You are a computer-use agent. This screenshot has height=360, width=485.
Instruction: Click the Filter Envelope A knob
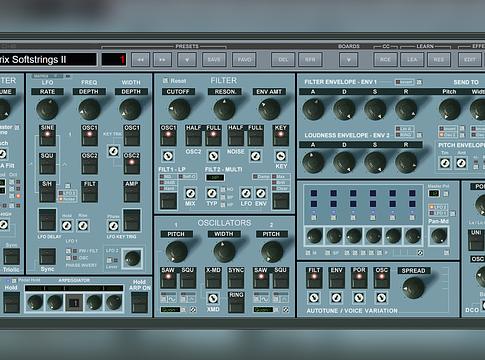pos(313,109)
